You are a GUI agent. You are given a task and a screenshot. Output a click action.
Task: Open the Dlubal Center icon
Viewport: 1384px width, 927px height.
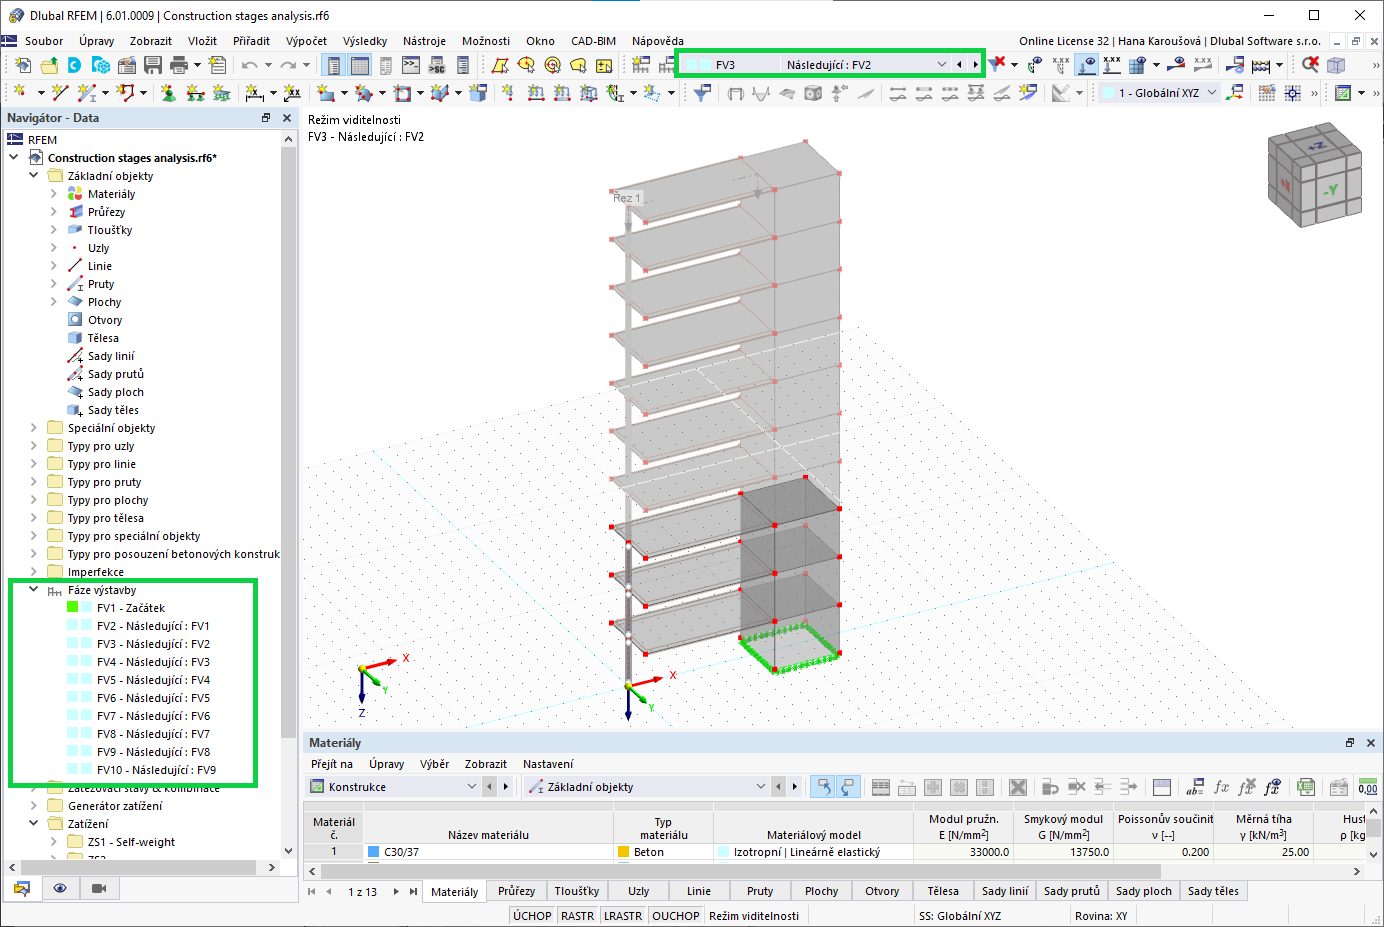point(75,65)
